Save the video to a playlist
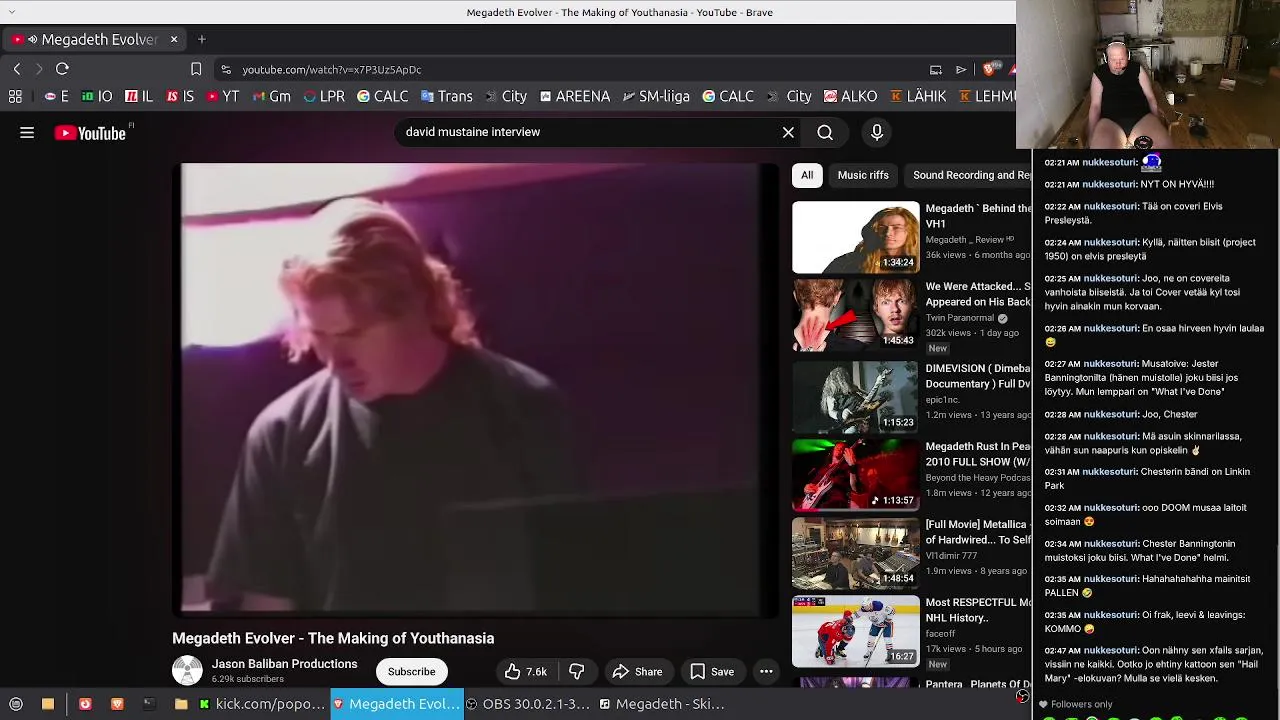1280x720 pixels. point(712,672)
